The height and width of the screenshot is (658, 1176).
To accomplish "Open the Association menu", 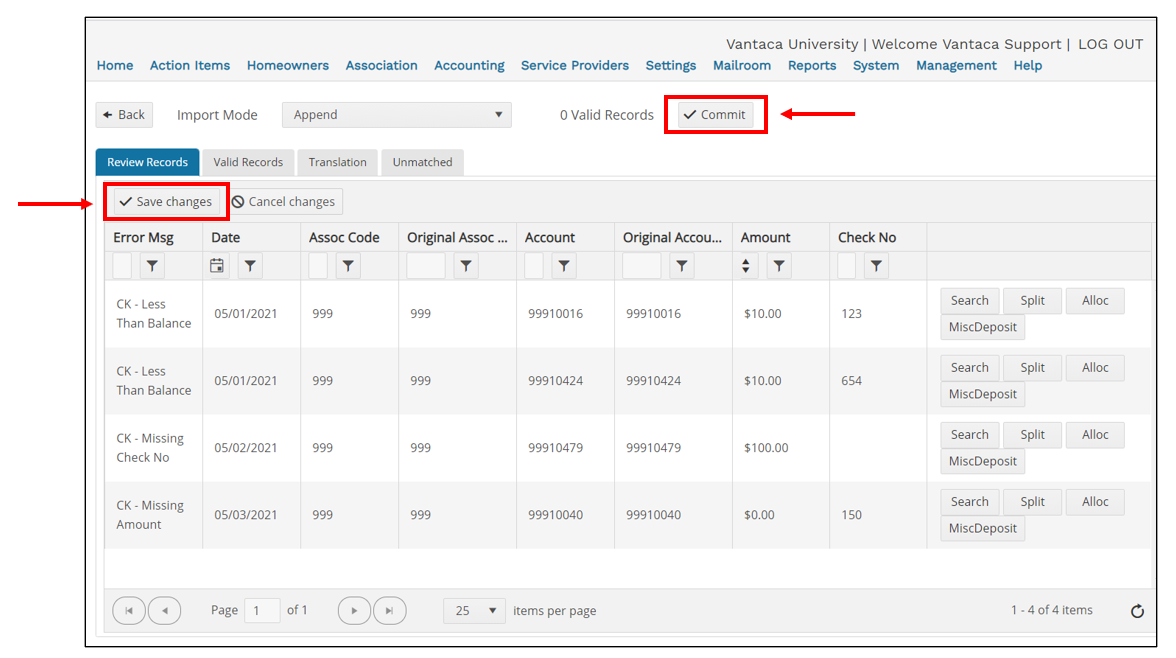I will (382, 65).
